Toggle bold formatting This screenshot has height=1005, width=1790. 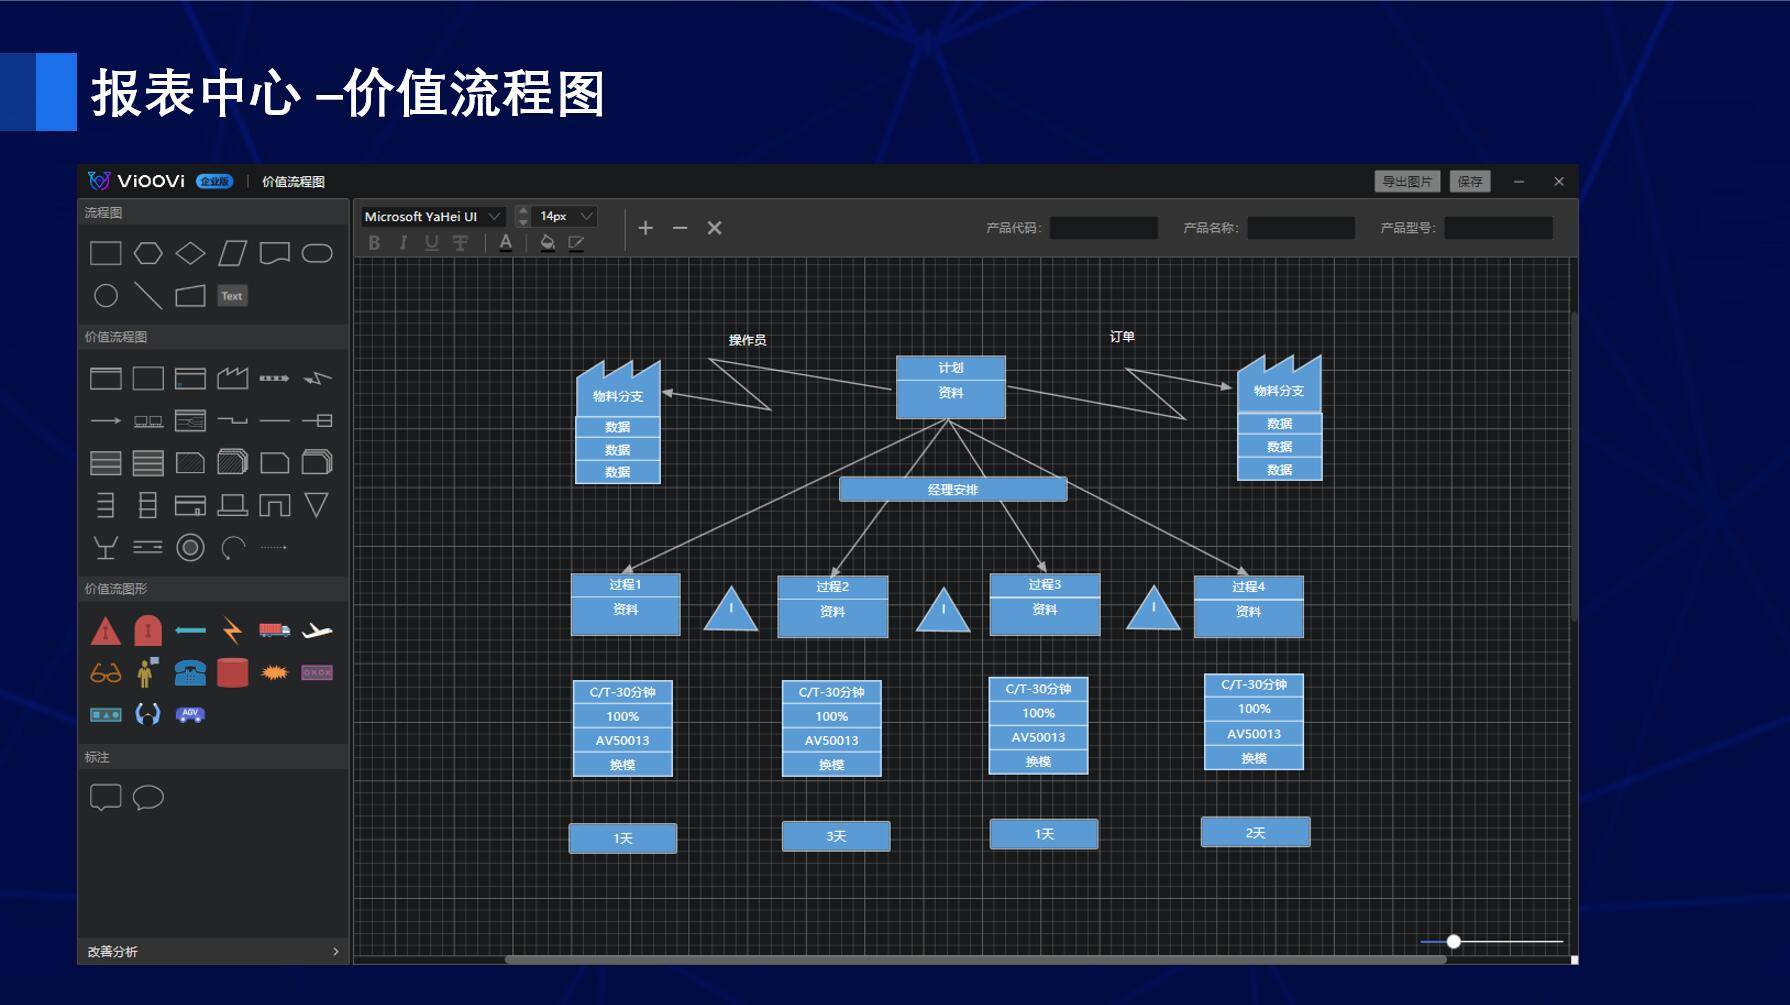click(374, 242)
